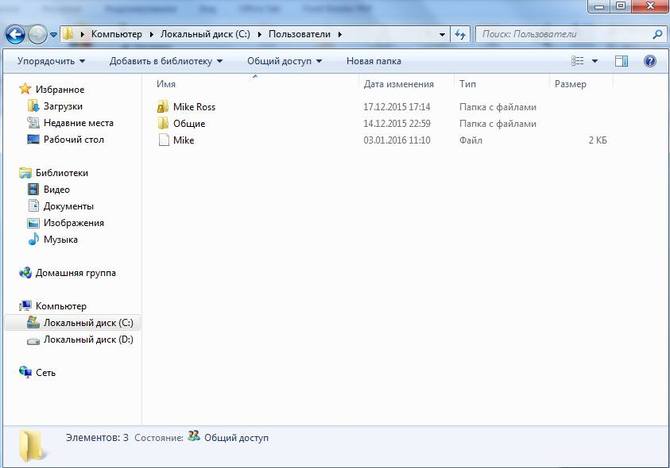Click the Сеть network icon
This screenshot has width=670, height=468.
pyautogui.click(x=25, y=372)
